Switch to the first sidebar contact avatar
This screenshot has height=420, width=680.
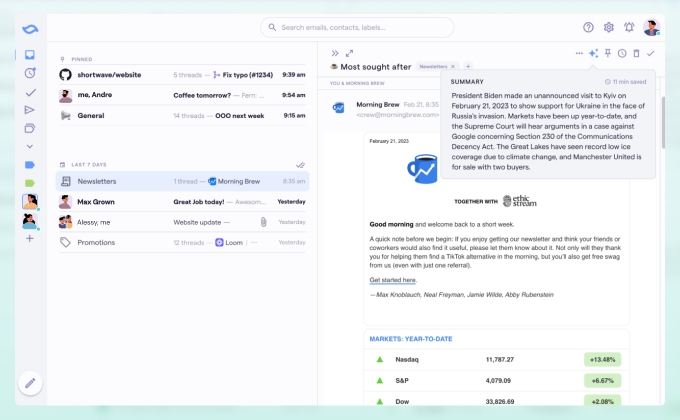[x=30, y=202]
